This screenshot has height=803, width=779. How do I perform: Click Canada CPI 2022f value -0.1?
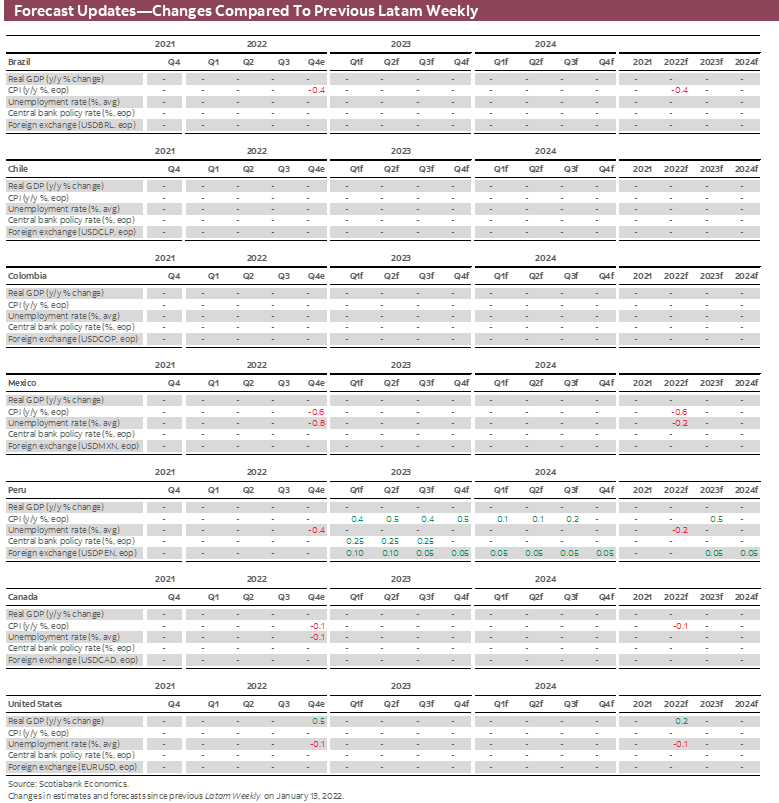681,626
